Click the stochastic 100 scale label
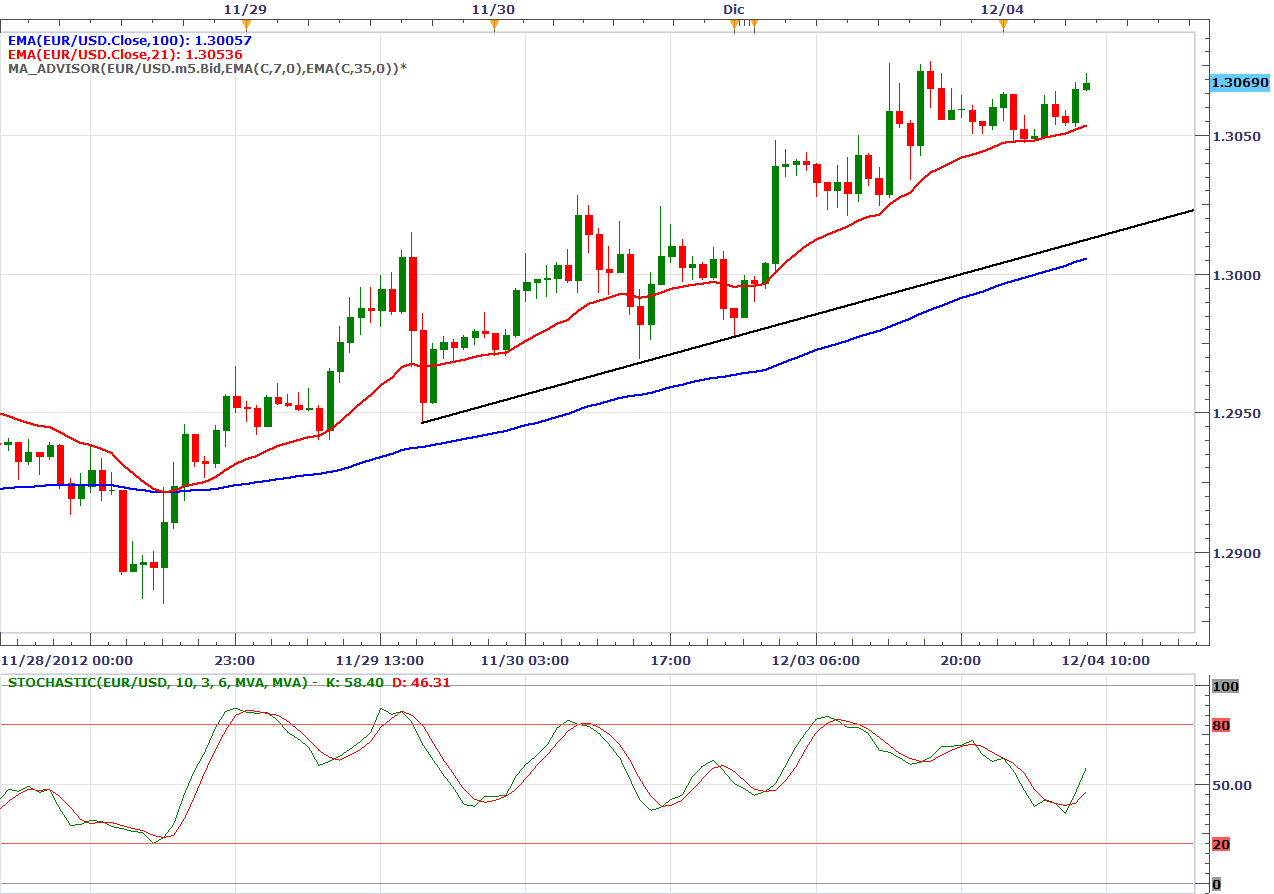This screenshot has width=1274, height=894. 1225,686
